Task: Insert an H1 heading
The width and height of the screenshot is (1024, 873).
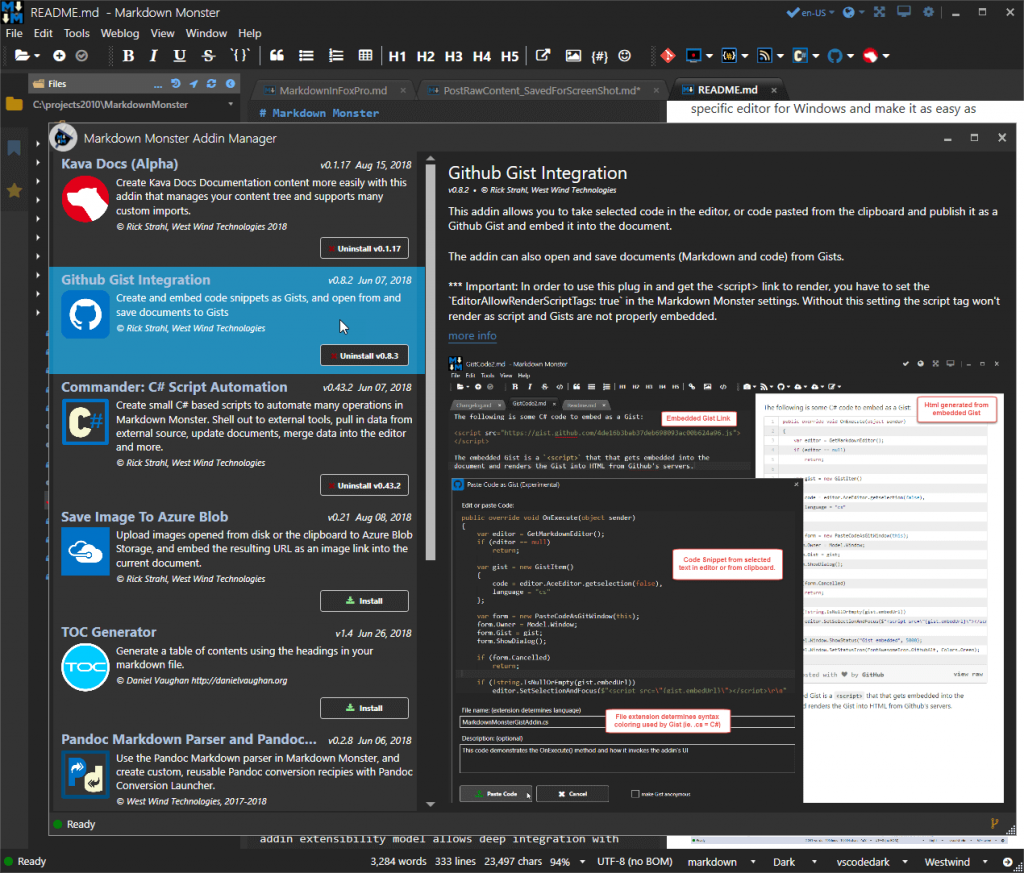Action: point(397,56)
